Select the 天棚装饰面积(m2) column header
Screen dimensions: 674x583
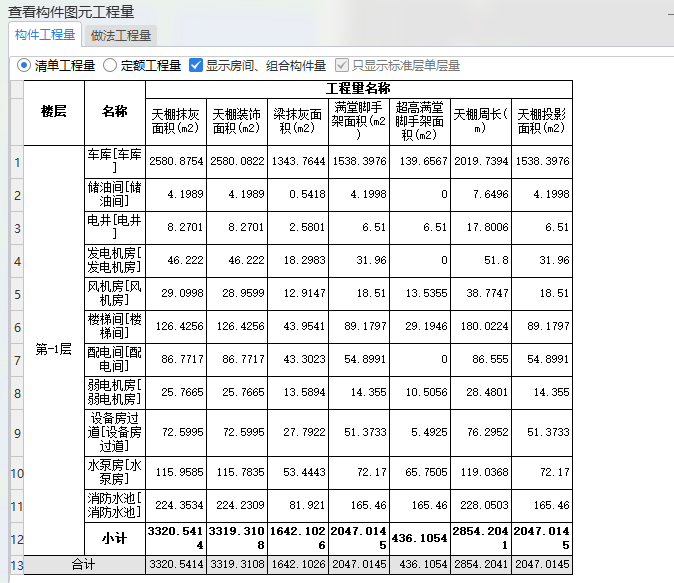(x=237, y=122)
